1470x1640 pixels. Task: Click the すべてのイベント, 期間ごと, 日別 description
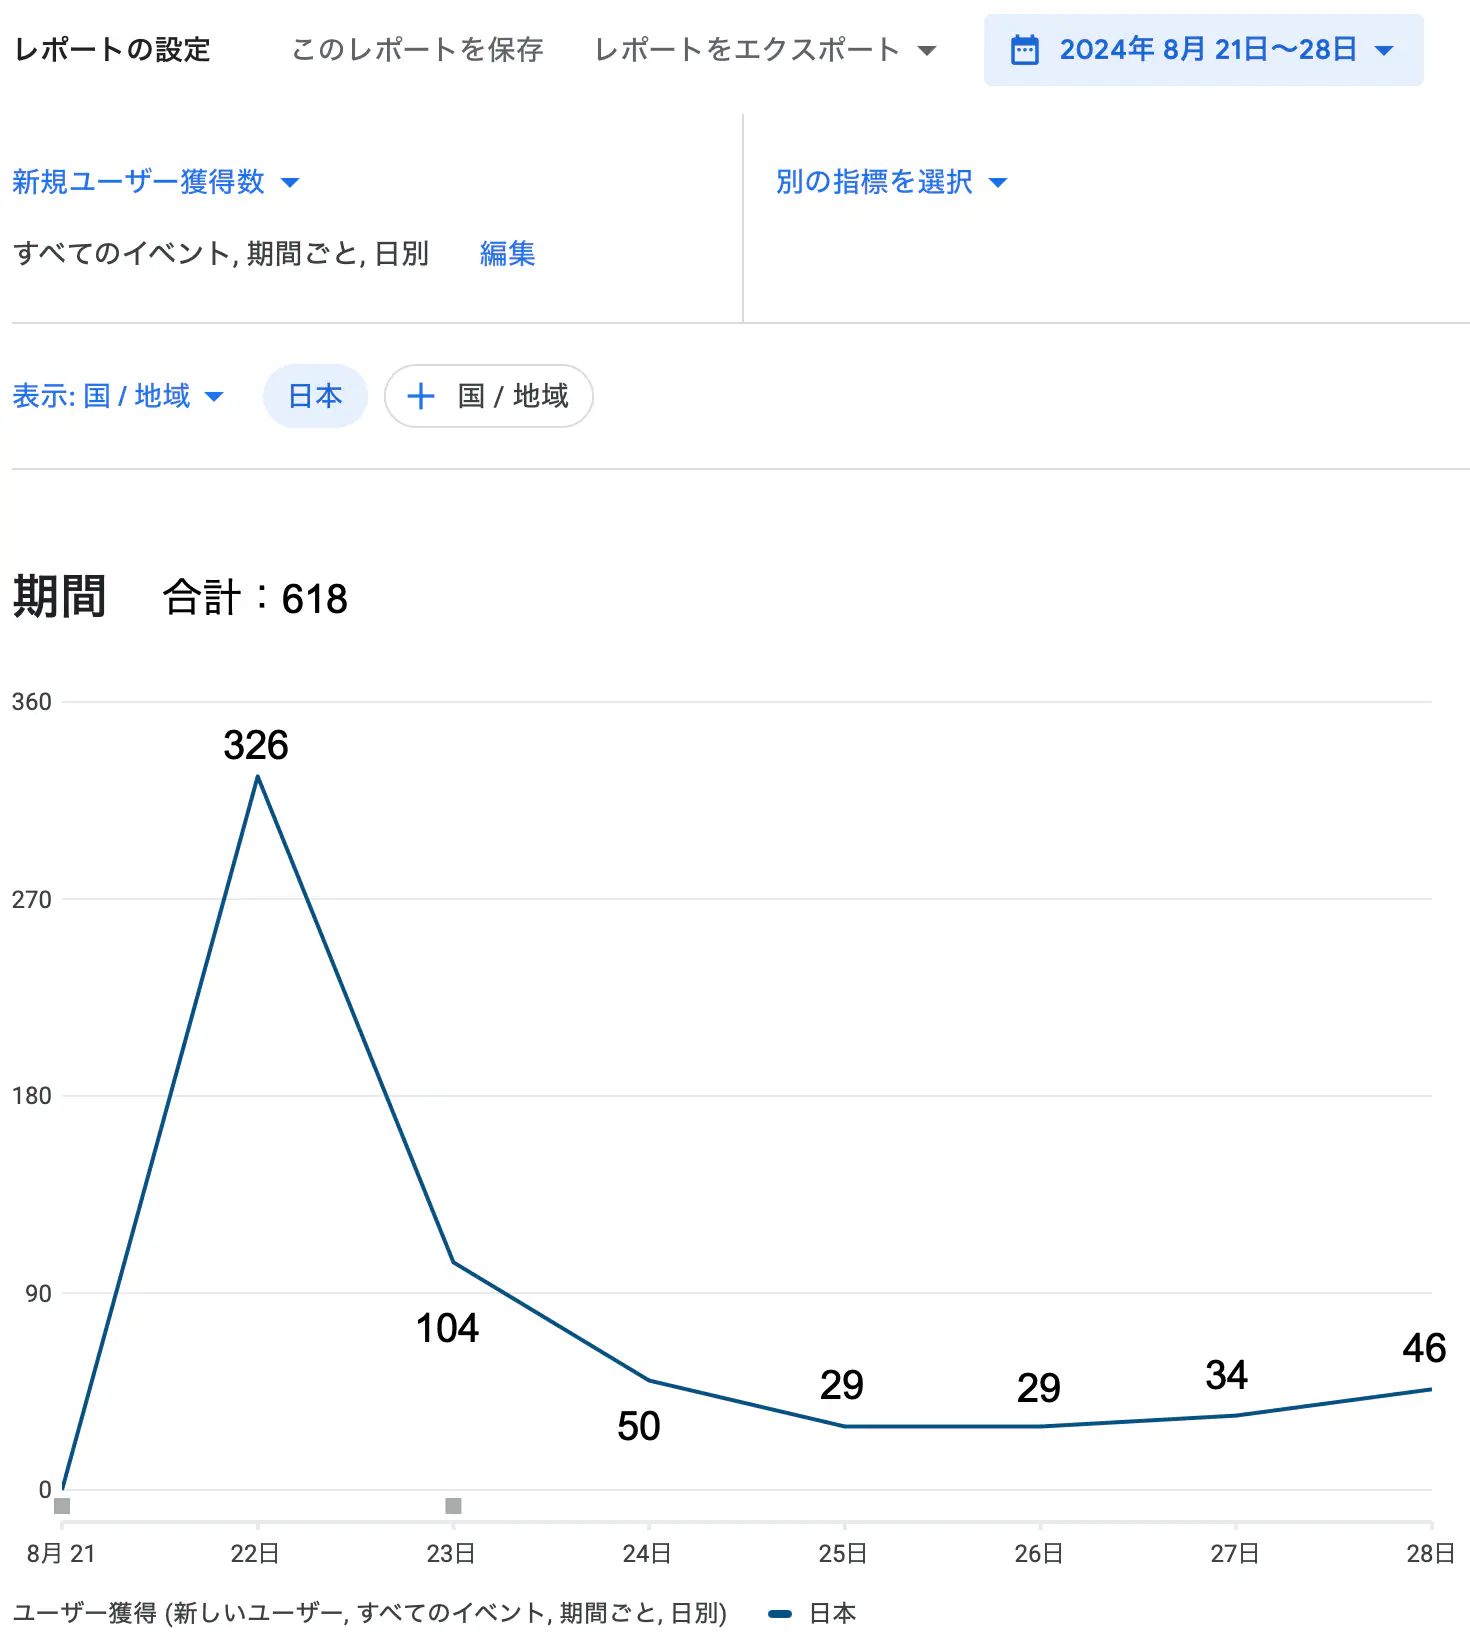coord(221,254)
